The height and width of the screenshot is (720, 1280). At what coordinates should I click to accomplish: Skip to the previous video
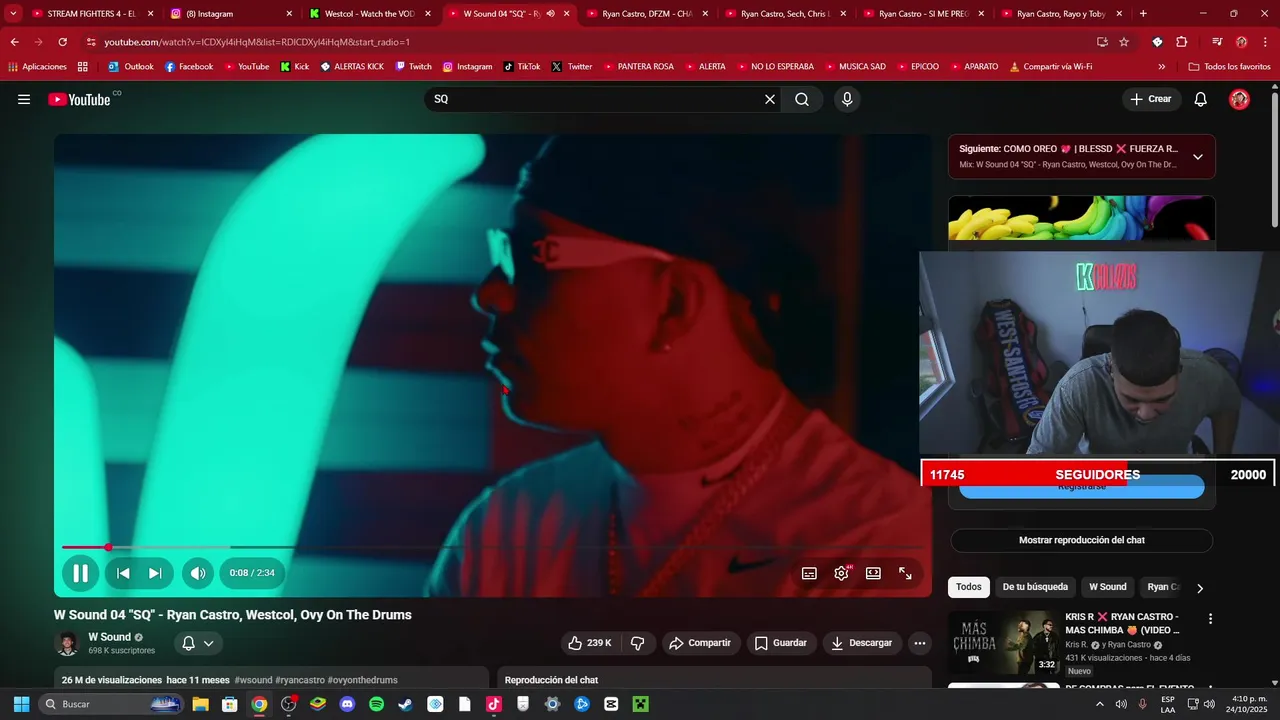(123, 573)
